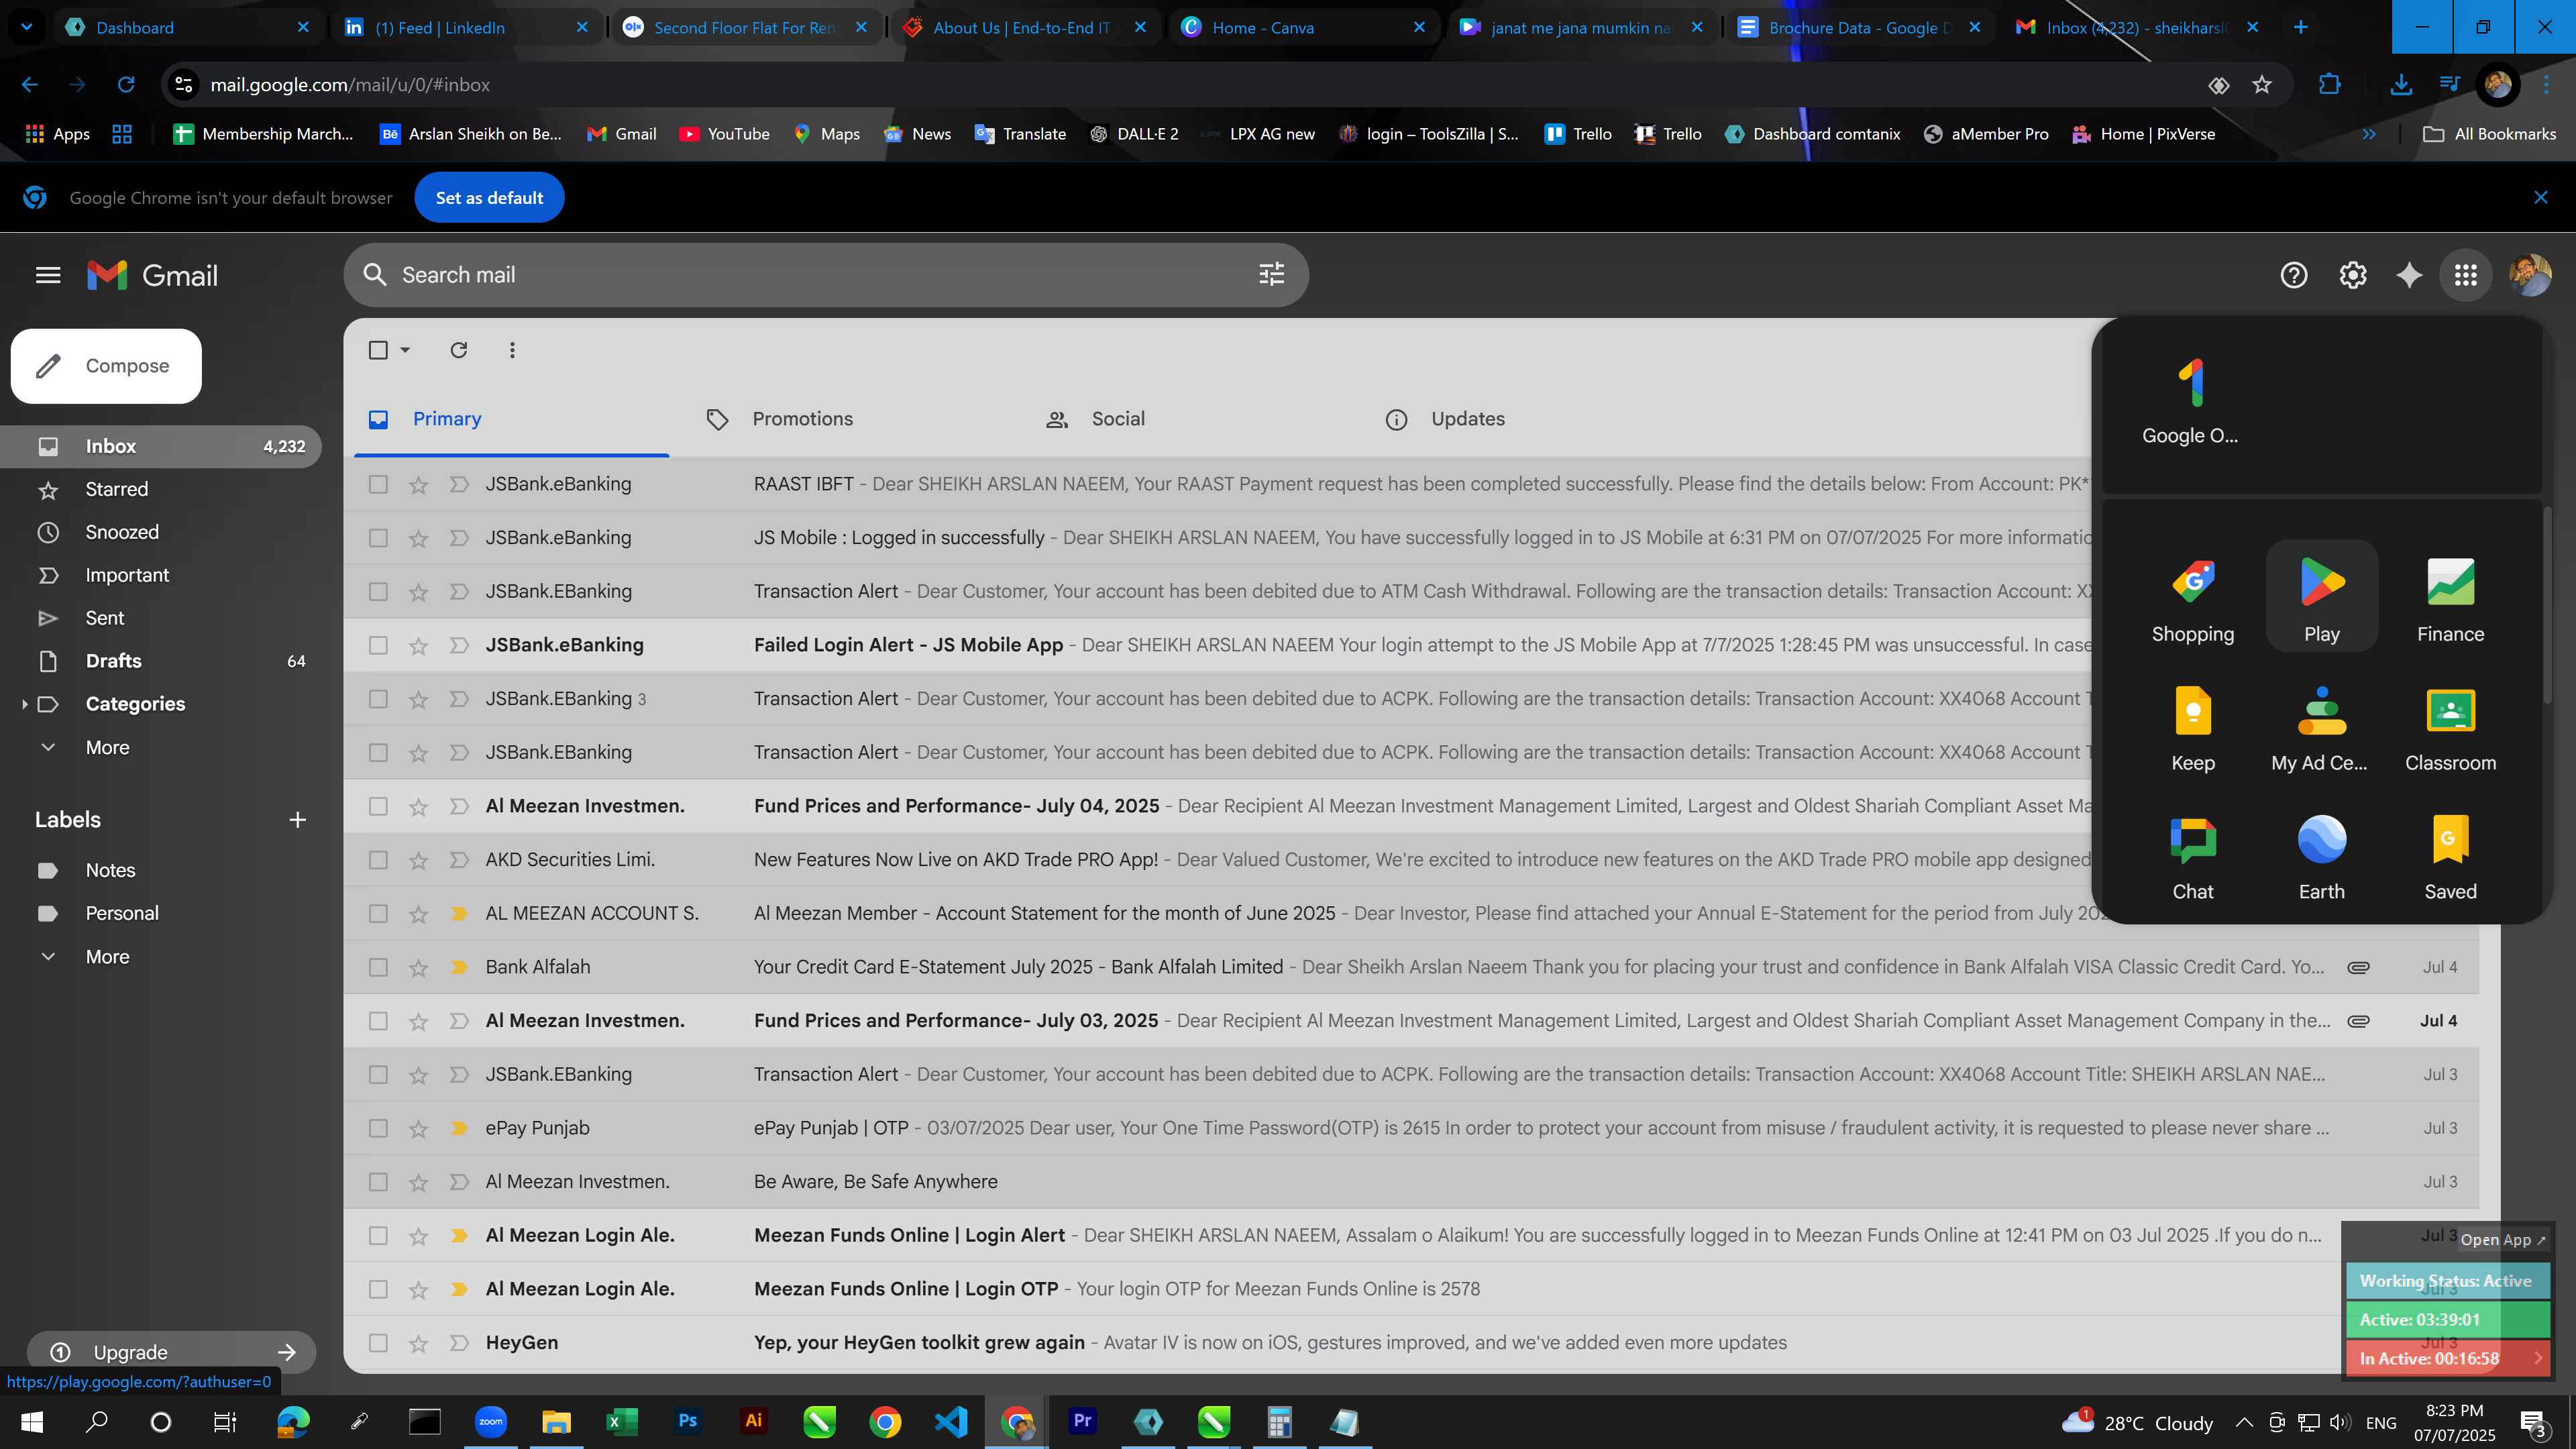Expand the Categories folder in sidebar
The height and width of the screenshot is (1449, 2576).
[x=24, y=704]
